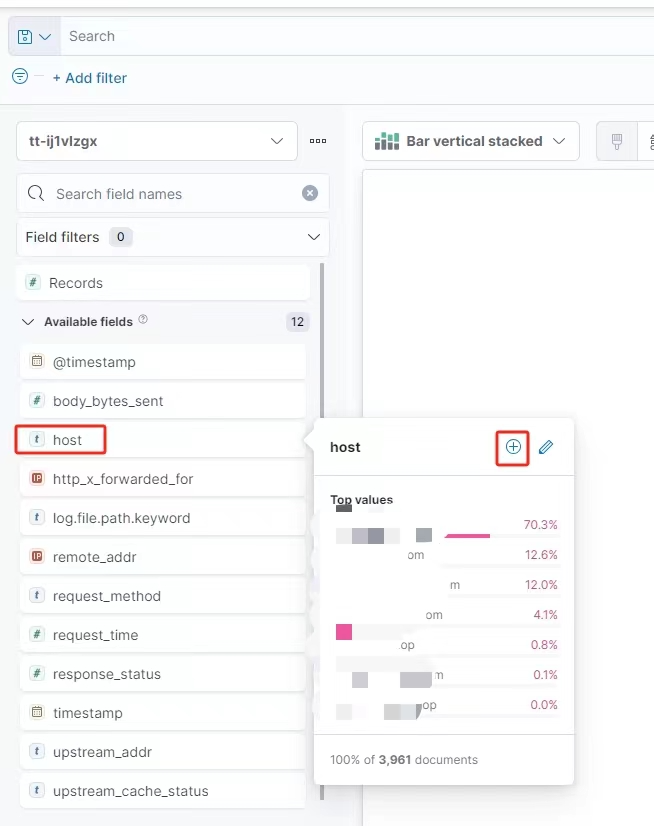
Task: Add host field to workspace
Action: [513, 447]
